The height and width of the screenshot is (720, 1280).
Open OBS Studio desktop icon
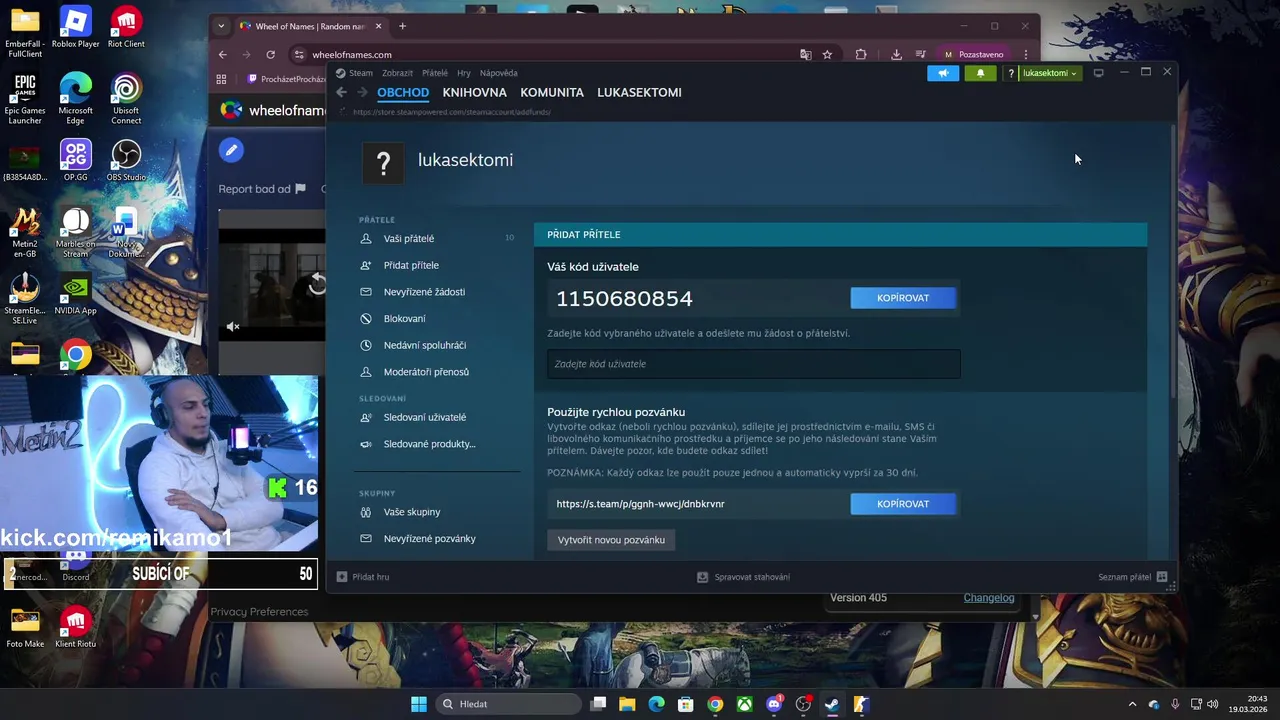(126, 161)
